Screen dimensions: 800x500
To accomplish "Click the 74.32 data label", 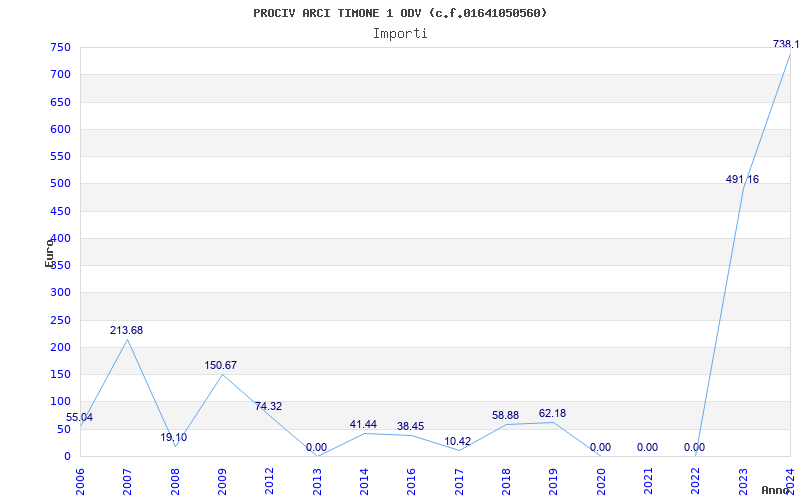I will point(268,406).
